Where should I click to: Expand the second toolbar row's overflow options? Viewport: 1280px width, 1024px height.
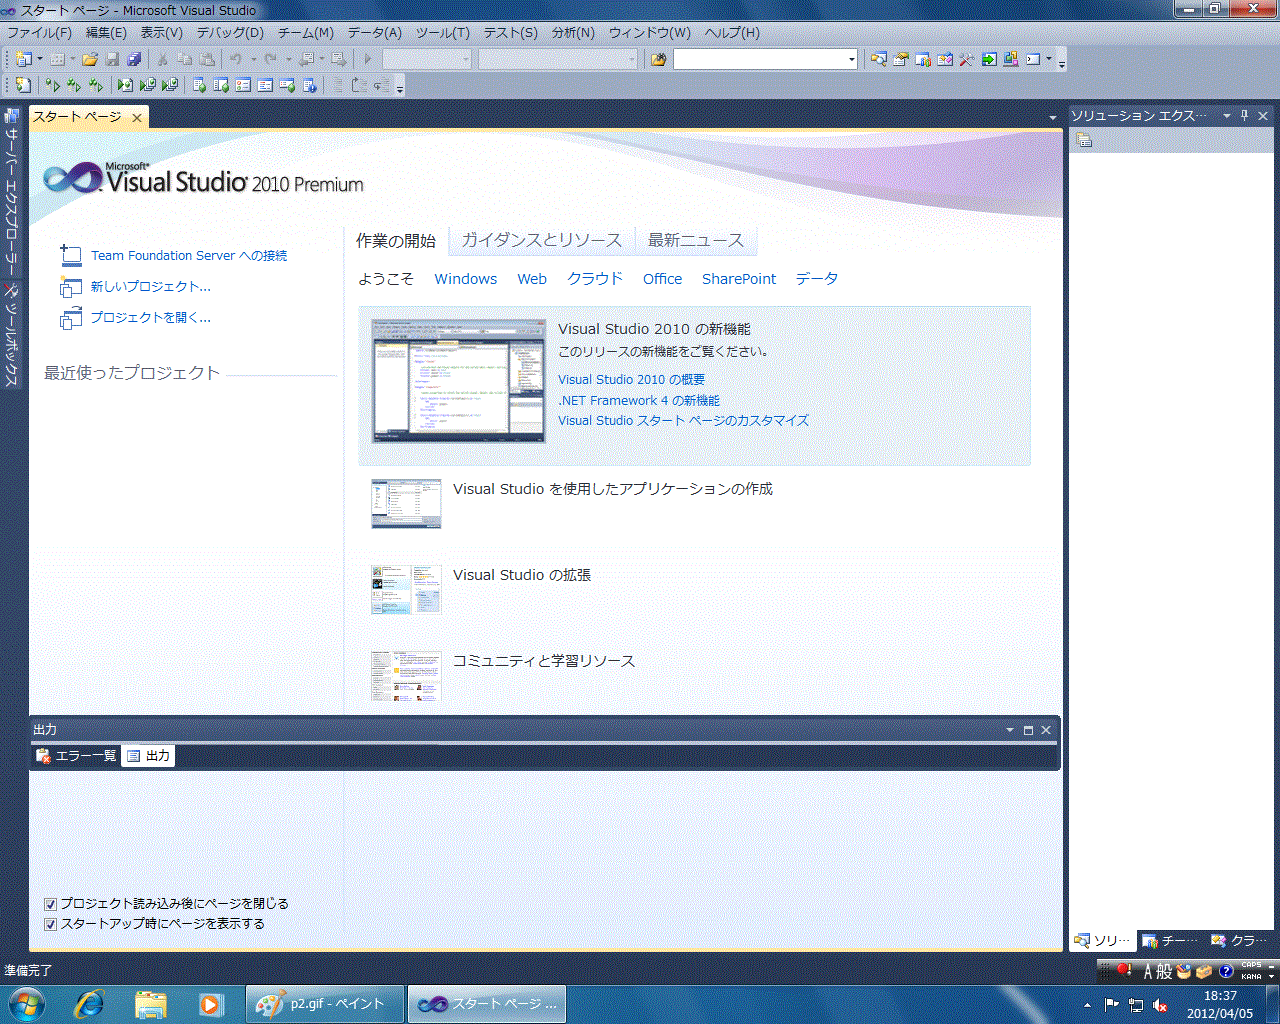pyautogui.click(x=400, y=88)
